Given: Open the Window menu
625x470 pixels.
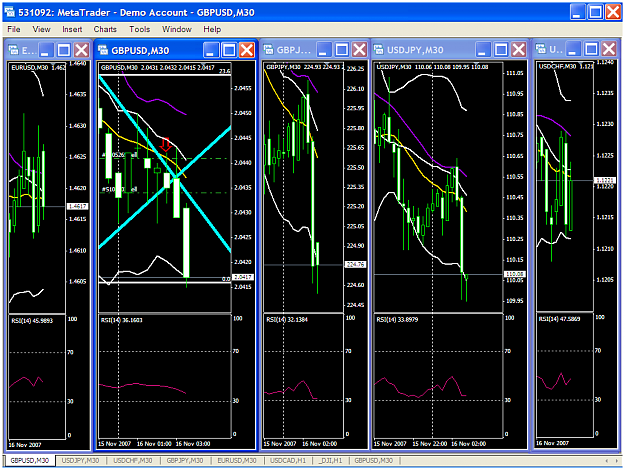Looking at the screenshot, I should coord(177,29).
